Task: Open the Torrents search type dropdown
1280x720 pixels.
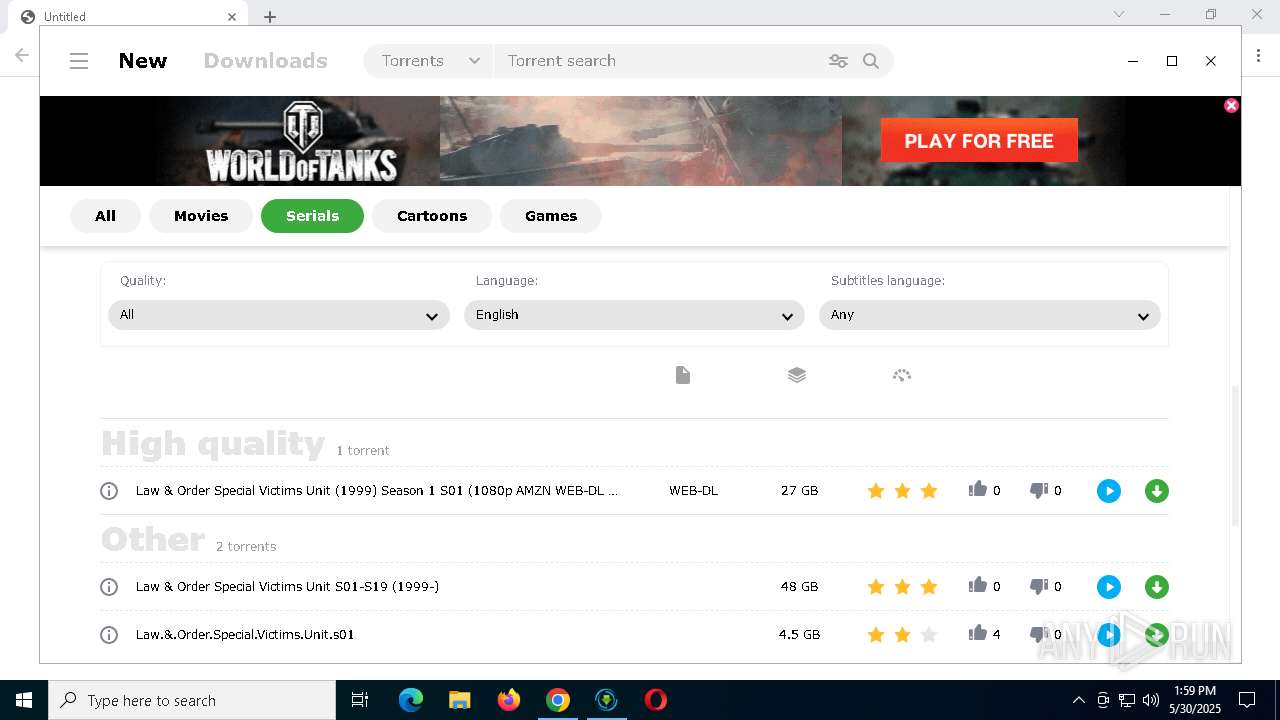Action: click(x=430, y=61)
